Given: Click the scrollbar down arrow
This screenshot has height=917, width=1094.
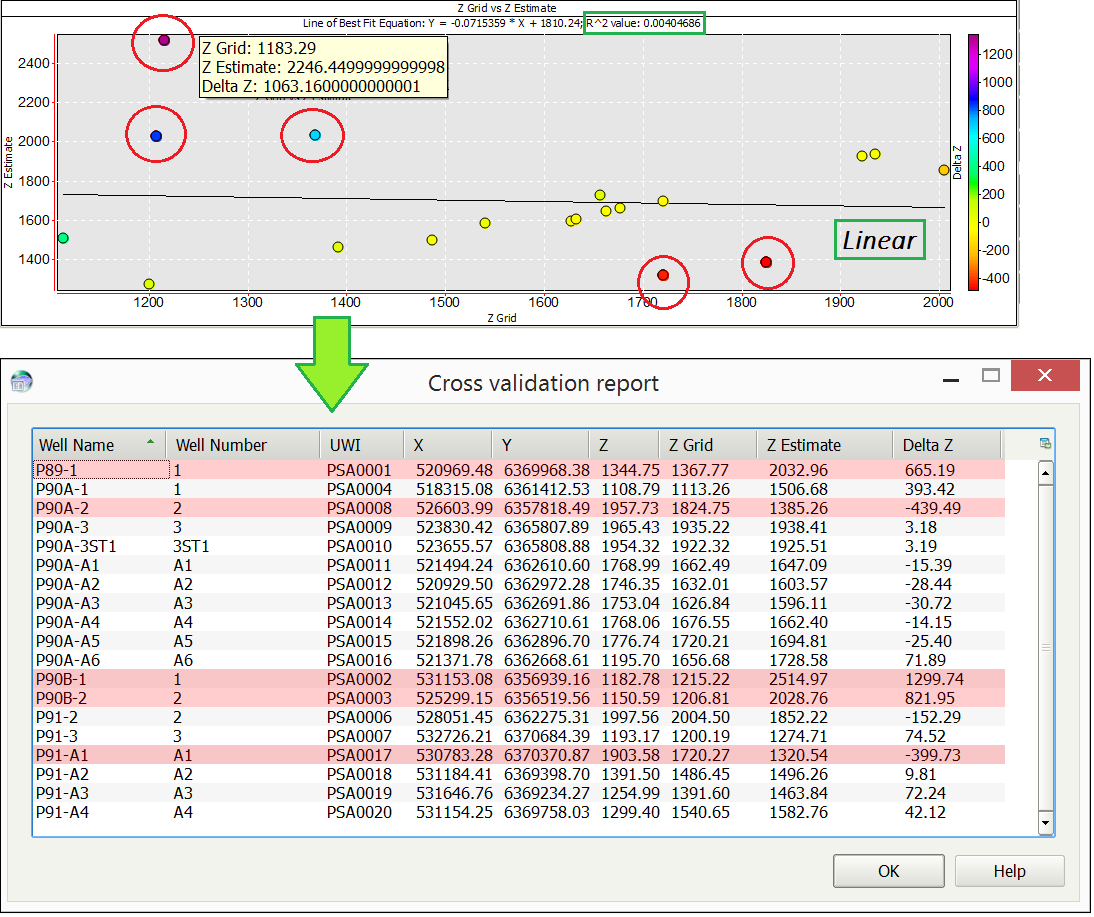Looking at the screenshot, I should tap(1047, 825).
